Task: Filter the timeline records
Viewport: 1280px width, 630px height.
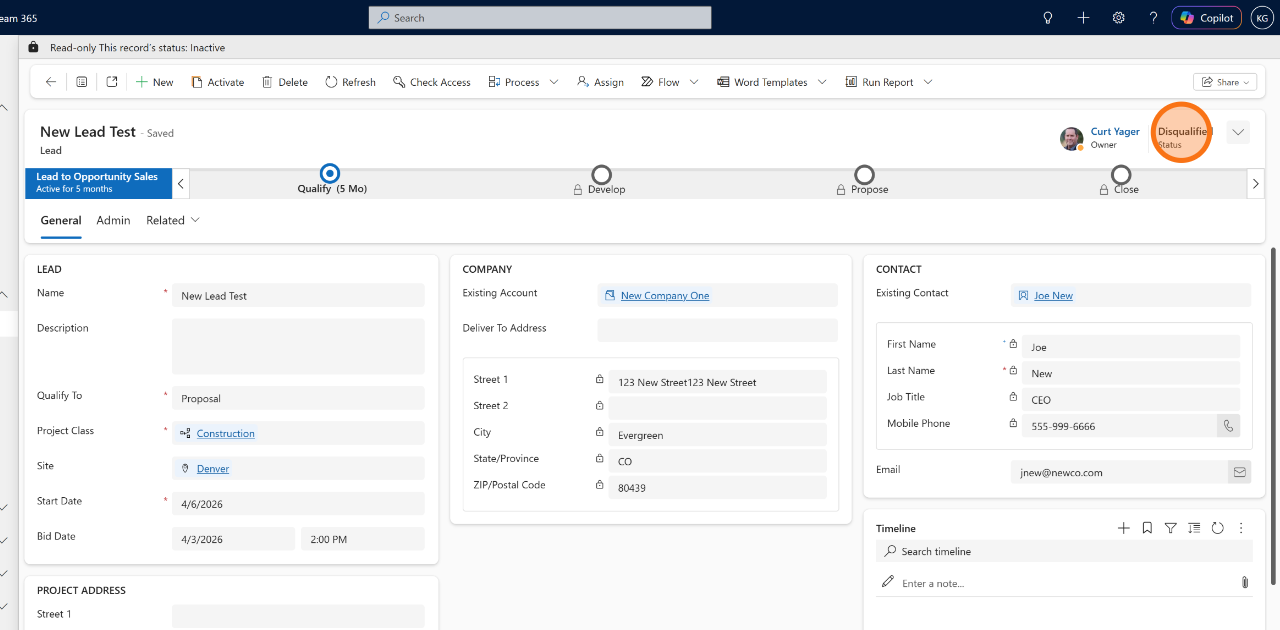Action: click(x=1171, y=528)
